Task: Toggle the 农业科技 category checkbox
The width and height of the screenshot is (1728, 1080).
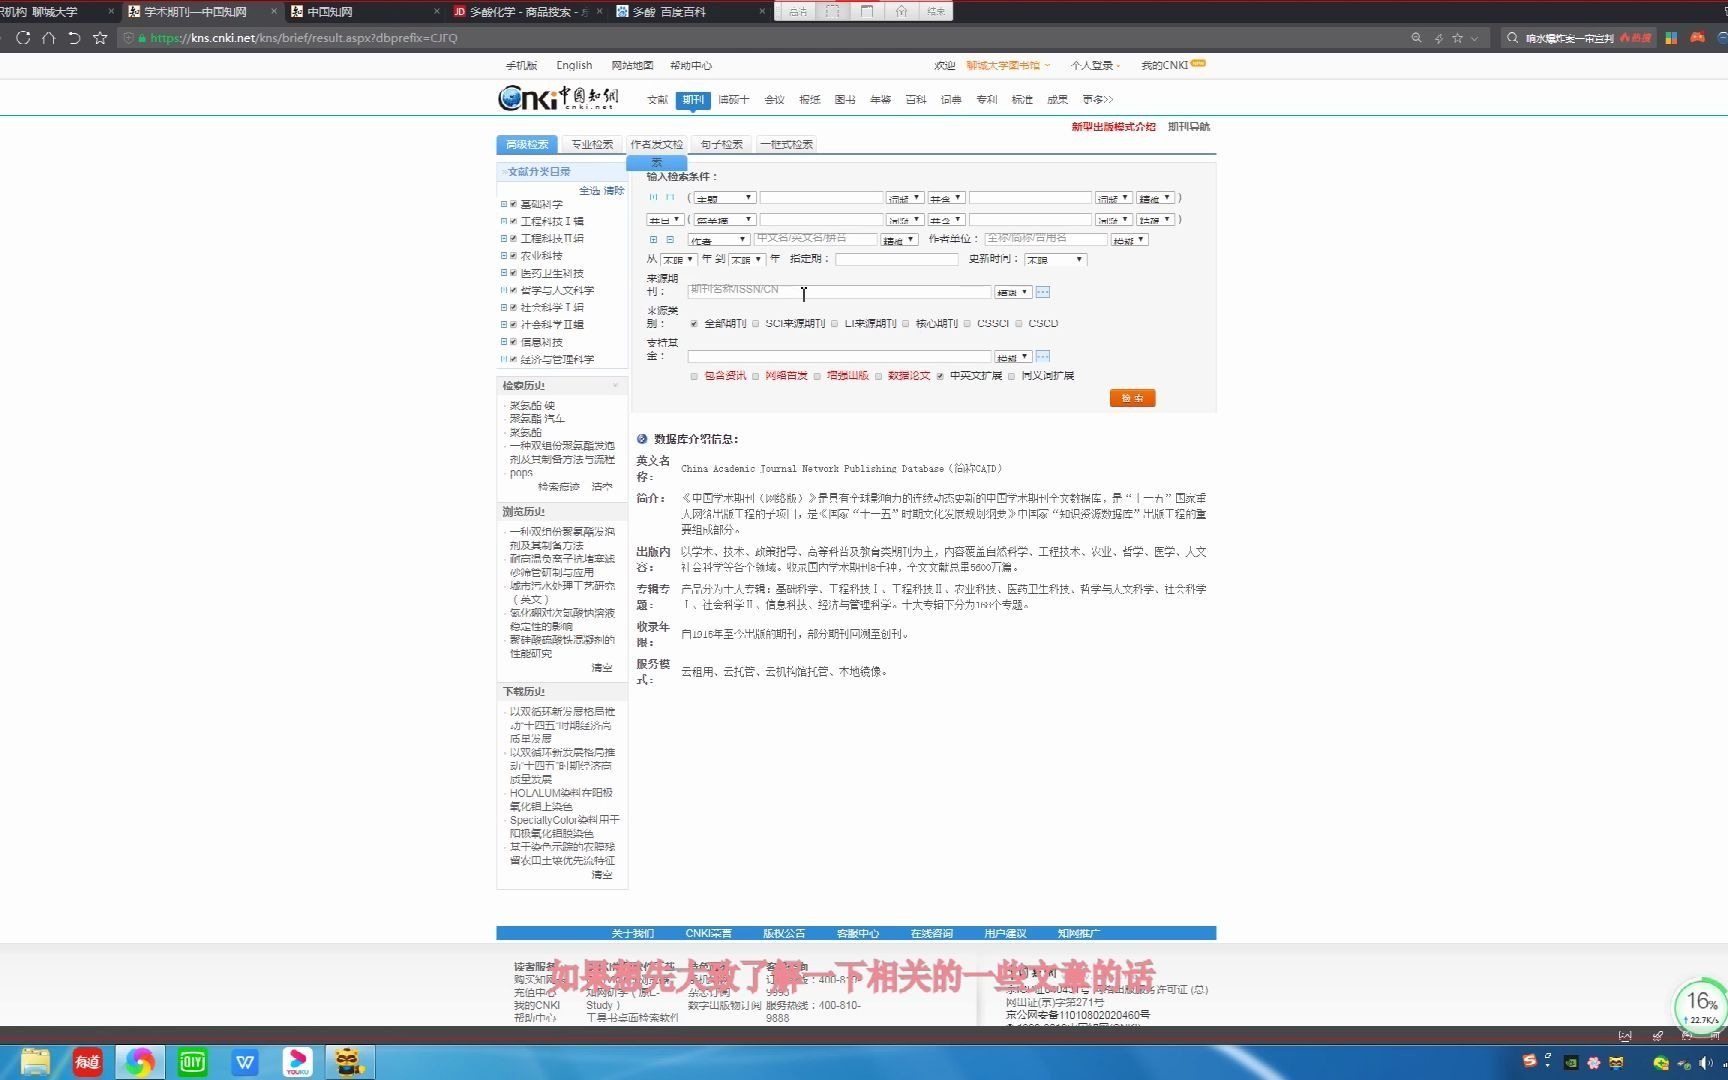Action: coord(514,256)
